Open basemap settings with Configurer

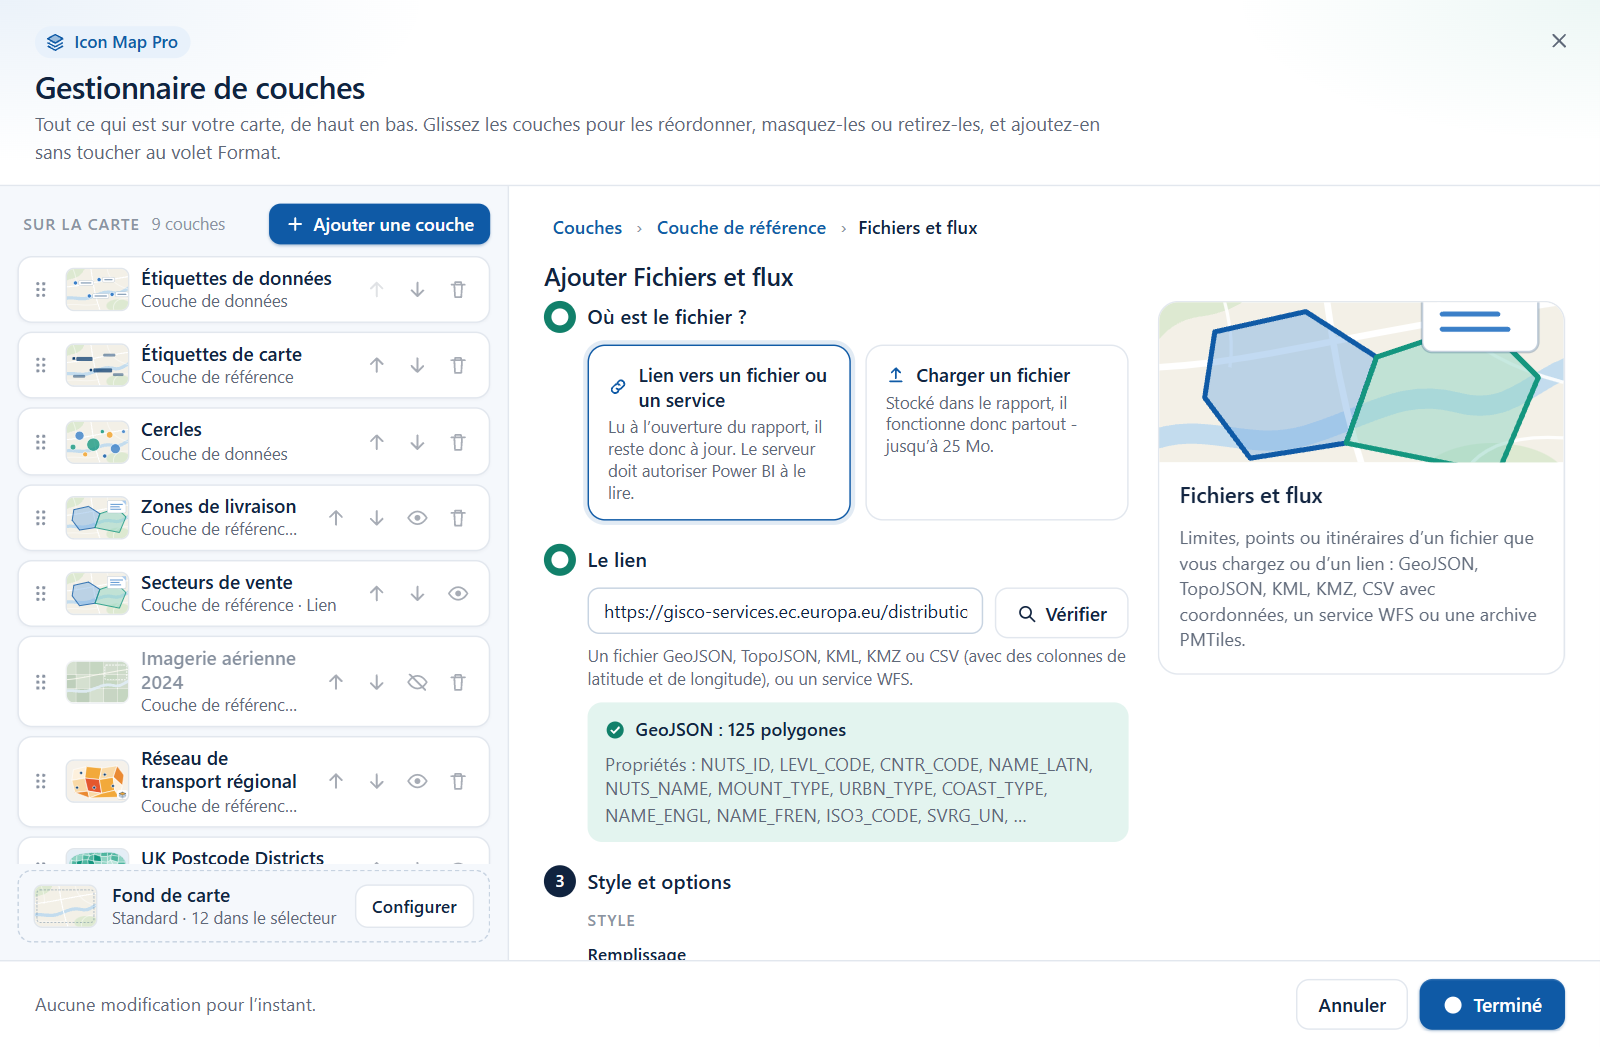[414, 907]
